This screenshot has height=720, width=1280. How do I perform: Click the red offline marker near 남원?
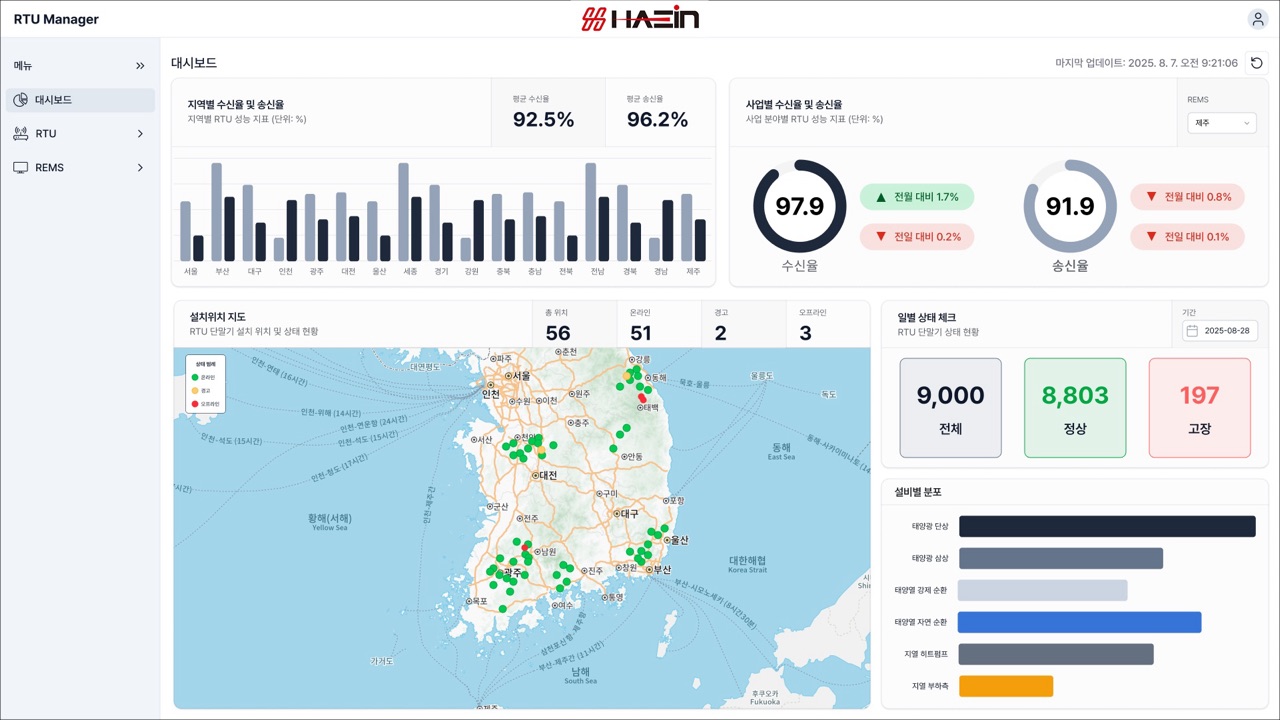pos(524,548)
